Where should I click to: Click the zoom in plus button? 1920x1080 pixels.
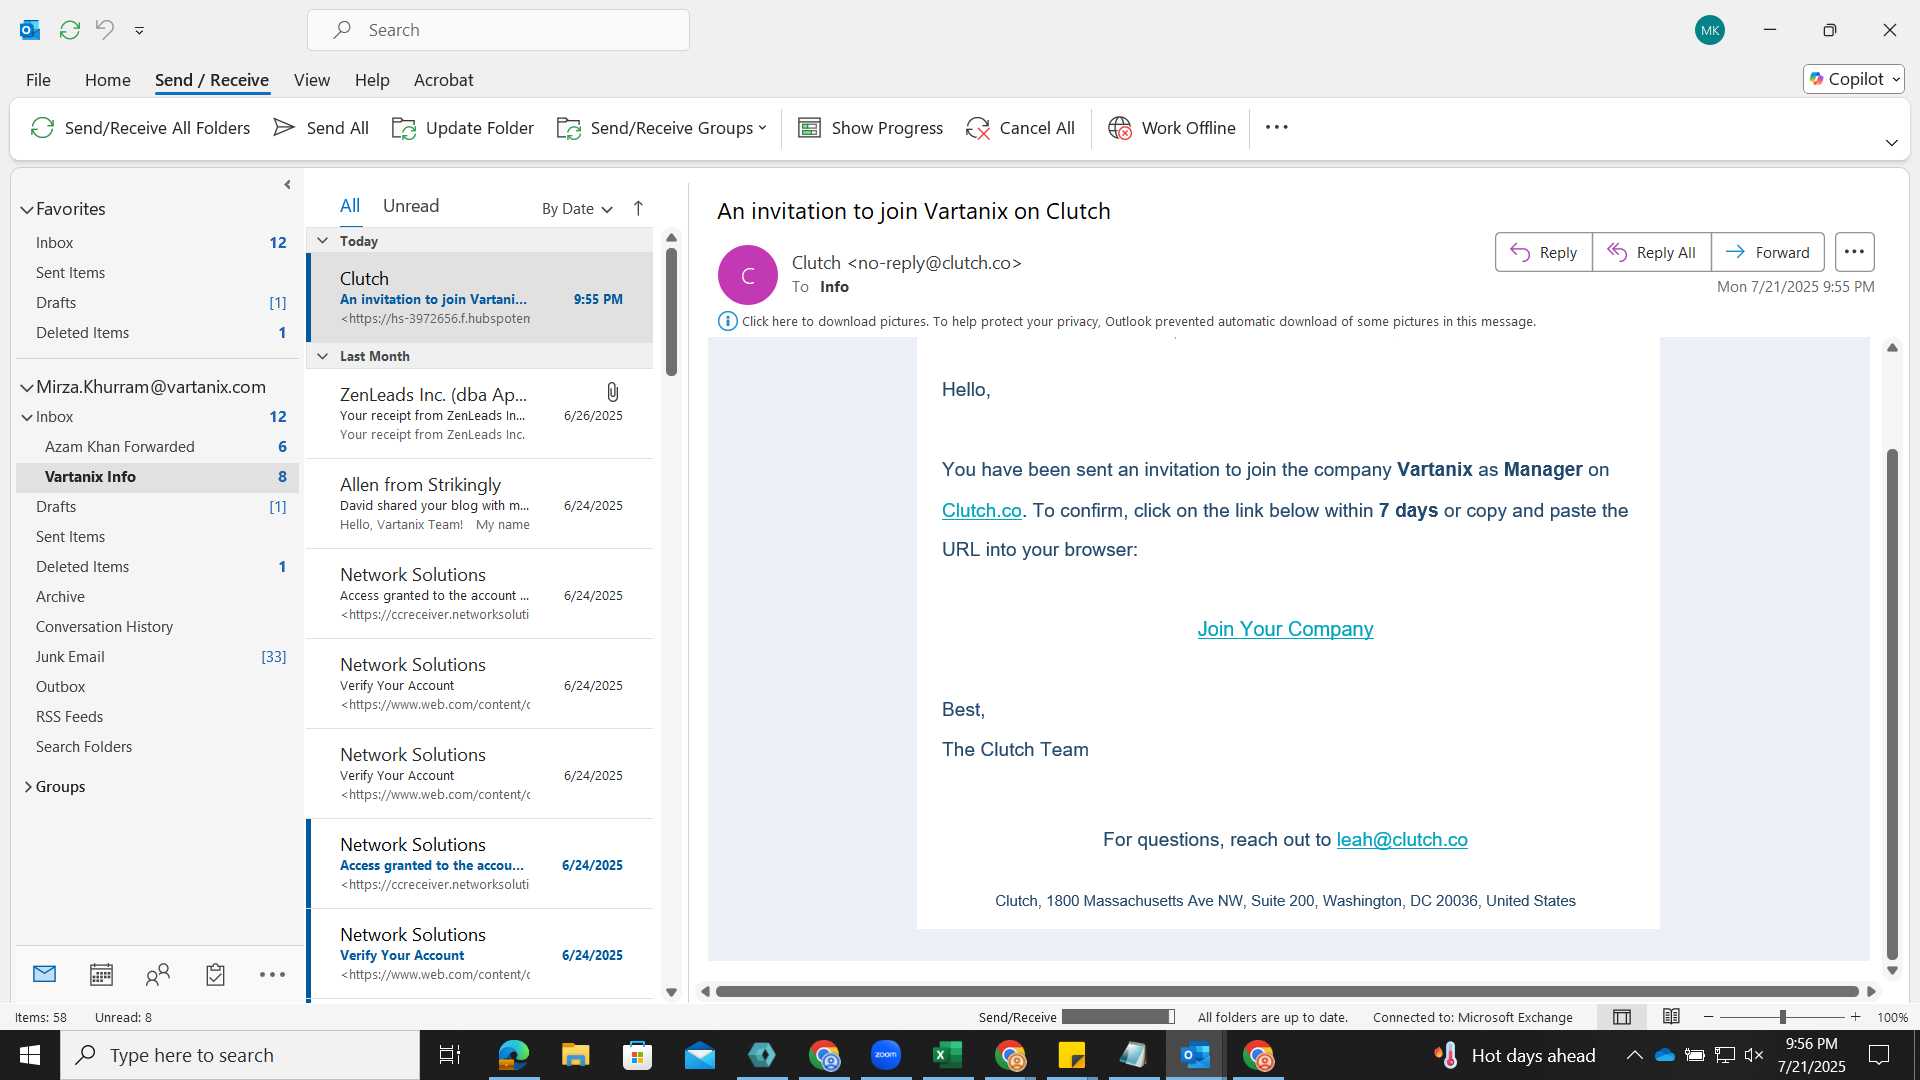coord(1855,1017)
